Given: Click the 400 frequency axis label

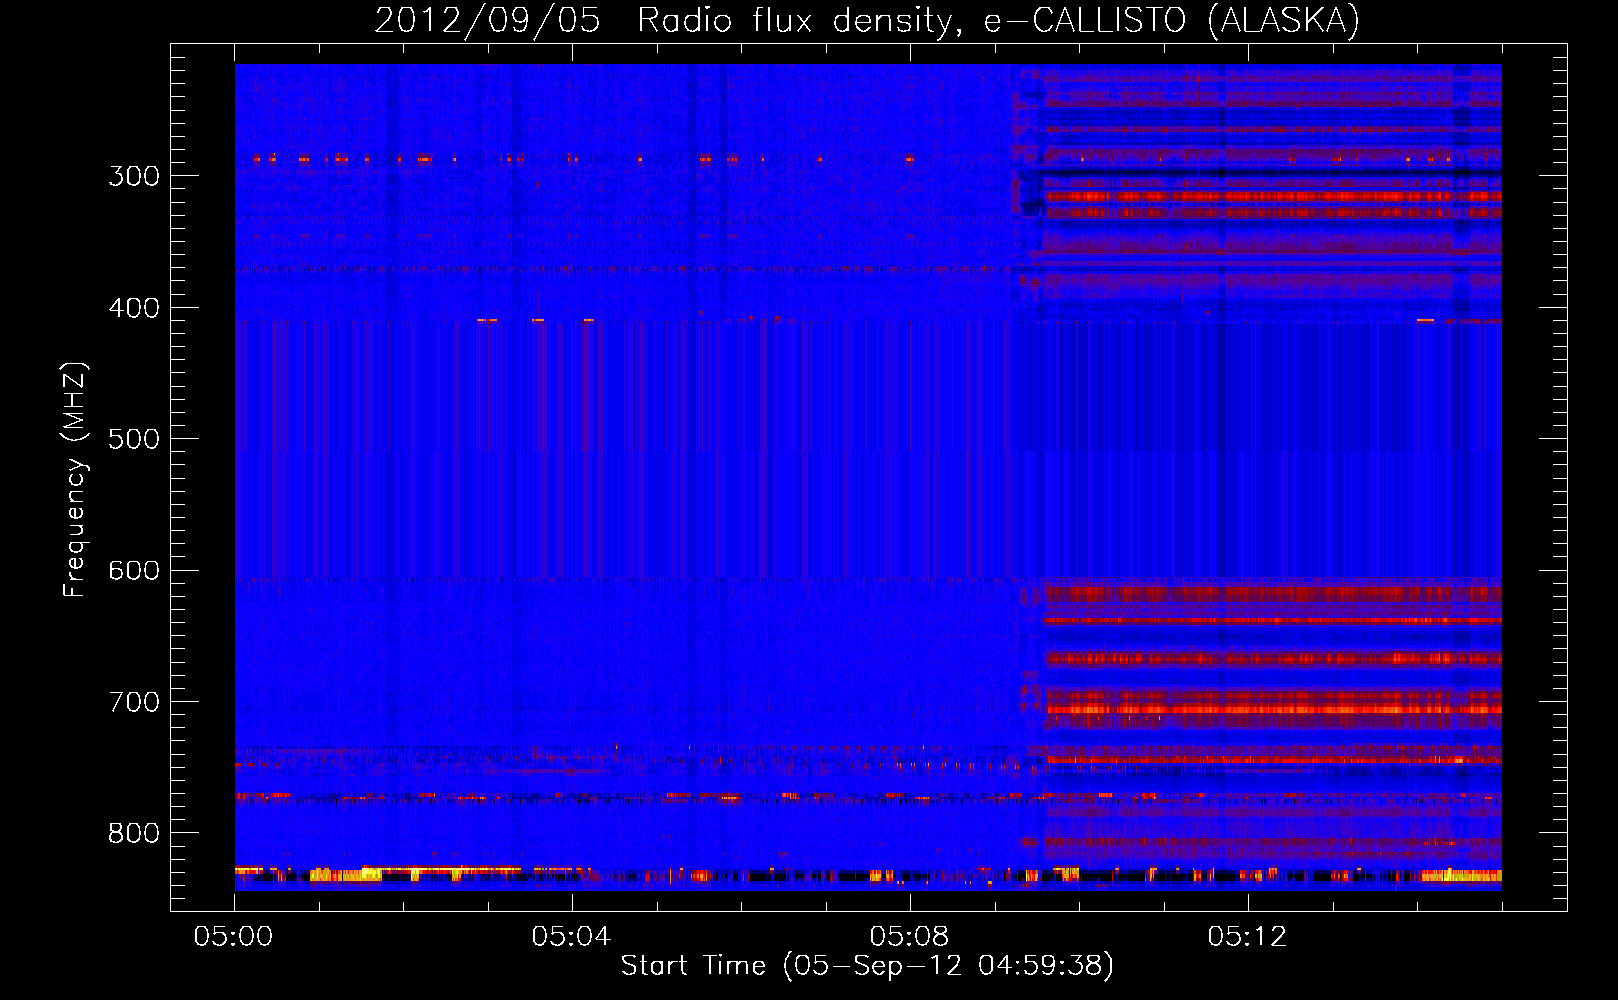Looking at the screenshot, I should pos(134,308).
